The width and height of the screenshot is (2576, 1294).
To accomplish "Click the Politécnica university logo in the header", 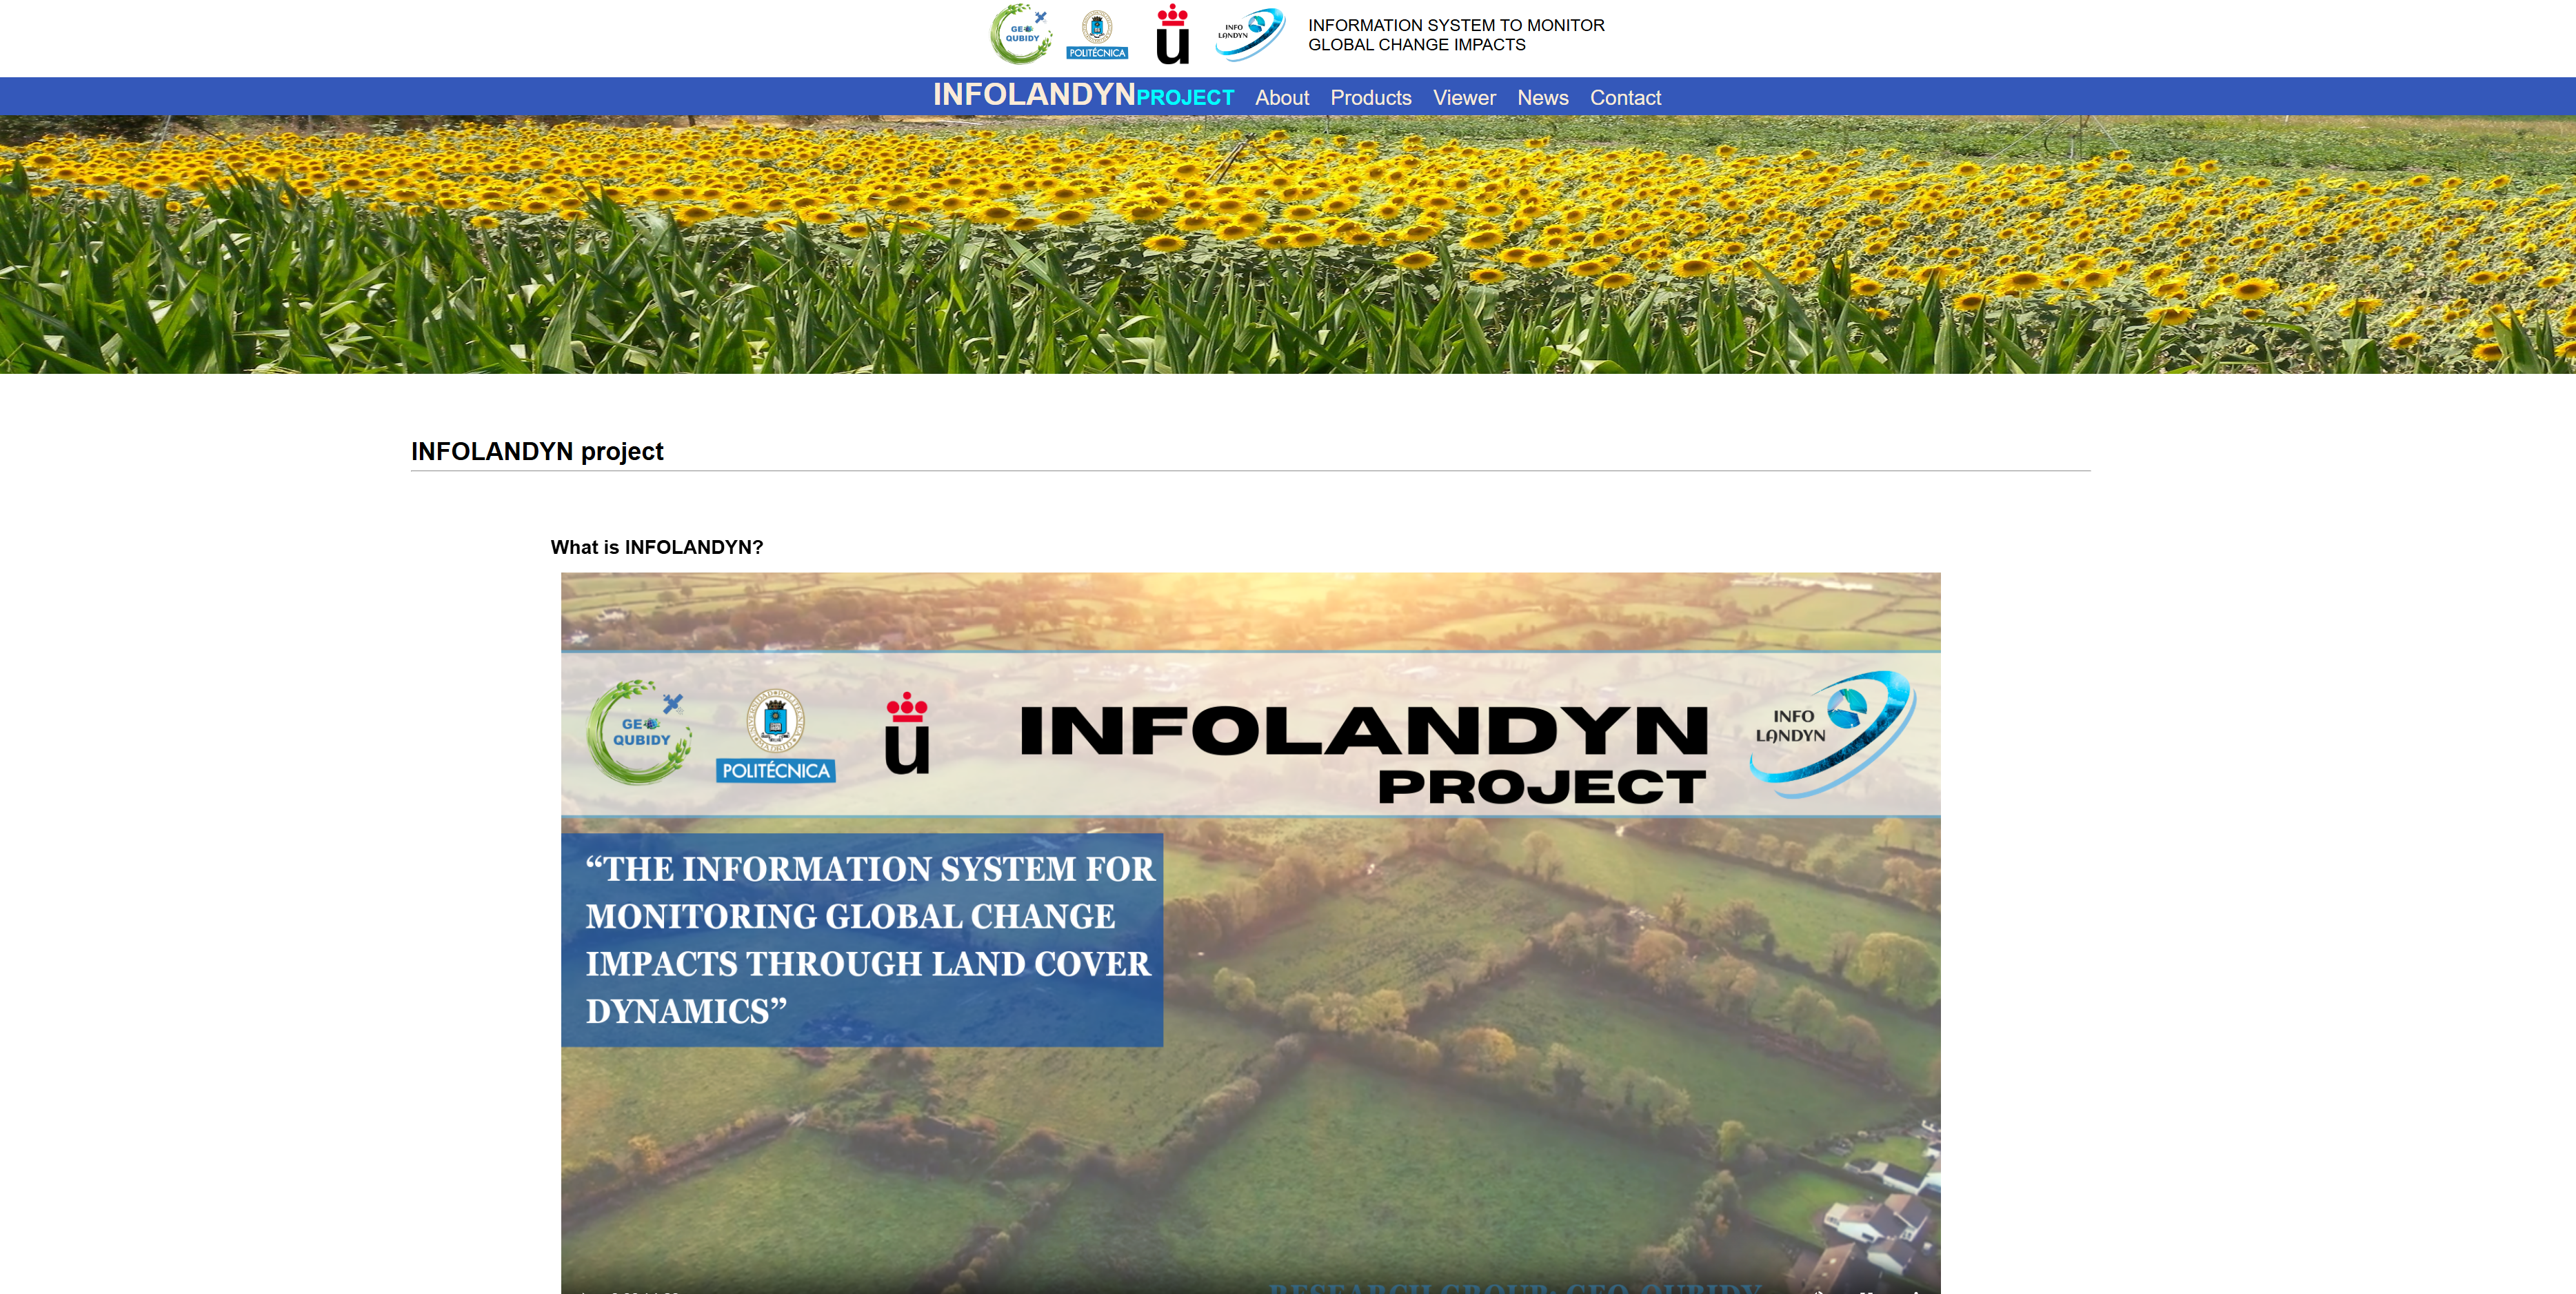I will 1097,36.
